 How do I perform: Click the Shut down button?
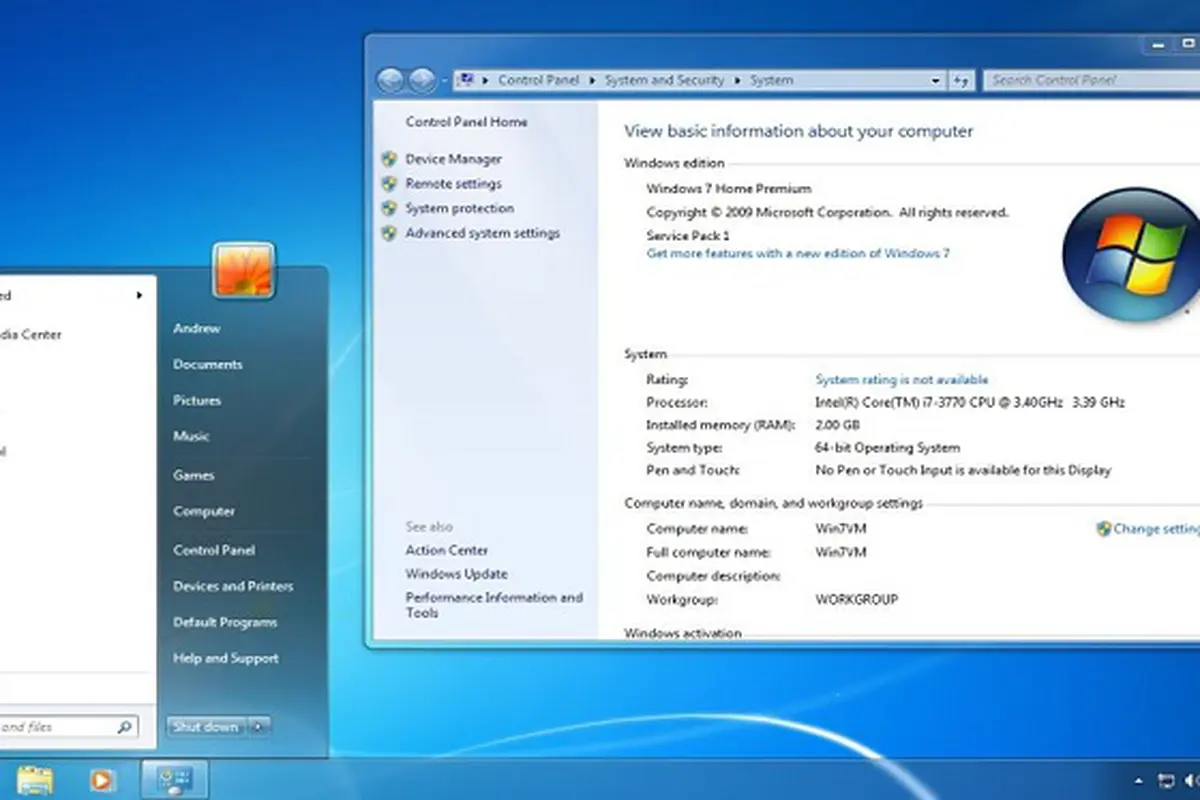point(206,727)
